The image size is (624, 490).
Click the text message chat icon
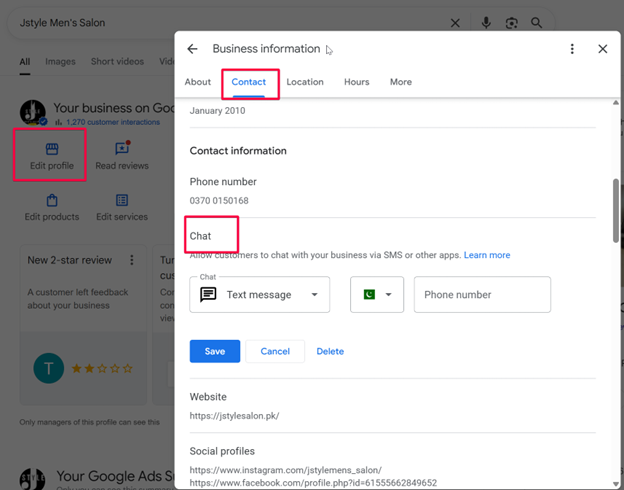(208, 295)
